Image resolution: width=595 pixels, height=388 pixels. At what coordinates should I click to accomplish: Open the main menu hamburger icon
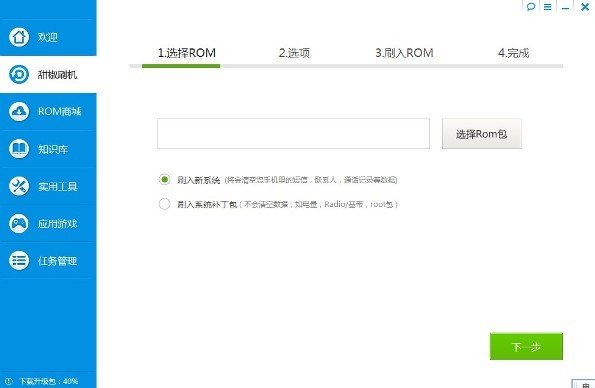tap(548, 6)
